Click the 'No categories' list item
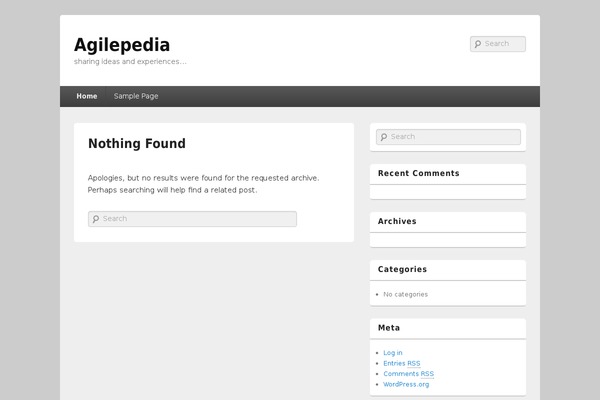This screenshot has height=400, width=600. [x=405, y=294]
